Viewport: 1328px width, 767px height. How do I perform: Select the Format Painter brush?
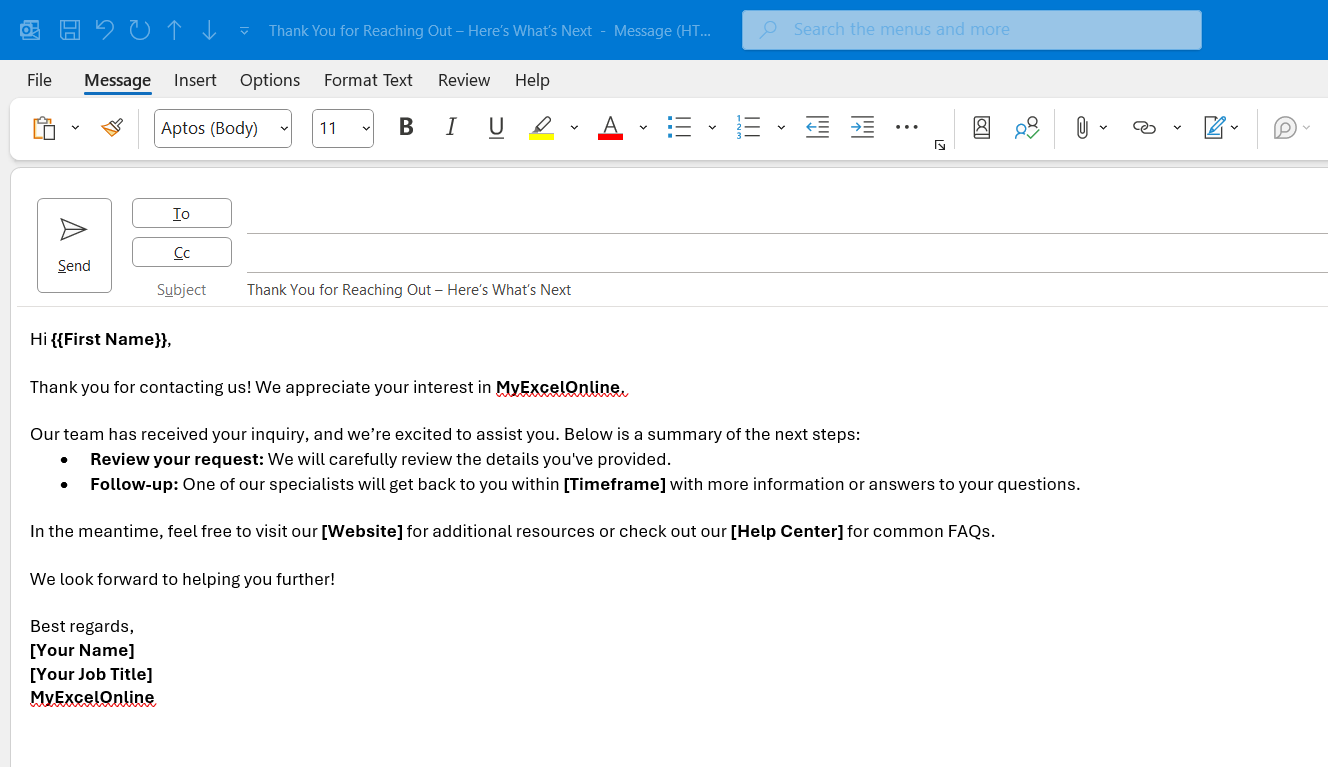click(112, 128)
